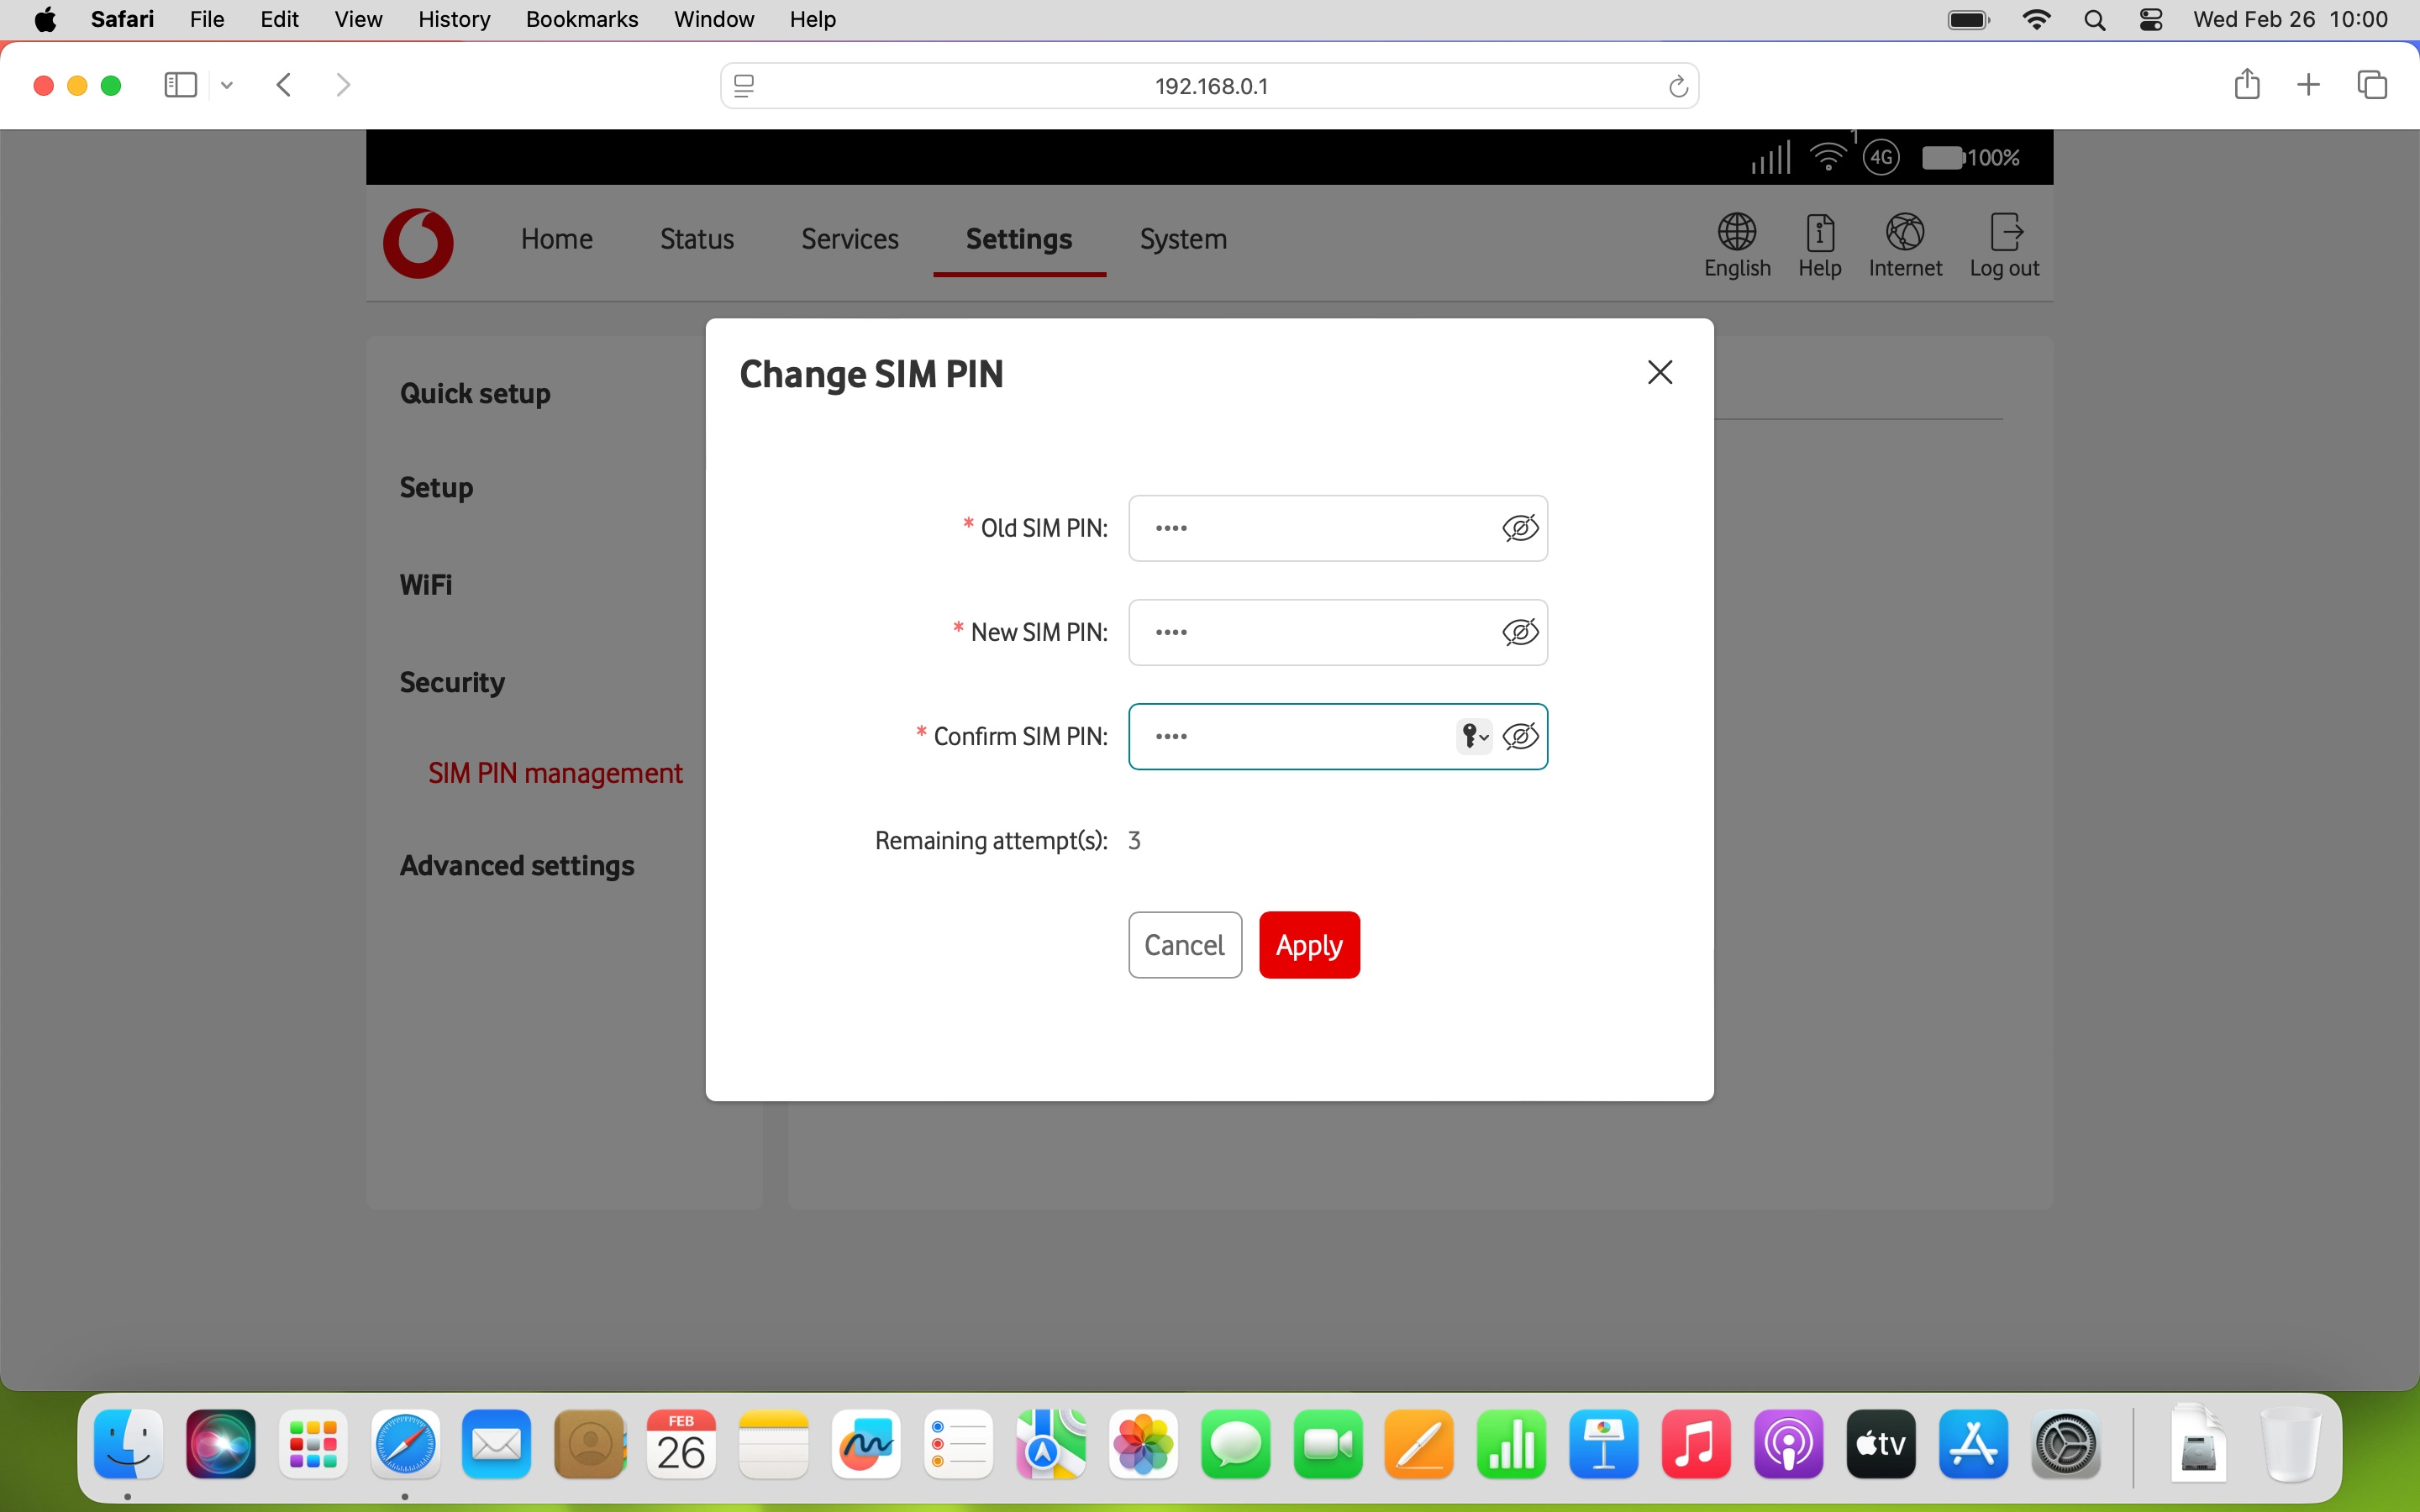Close the Change SIM PIN dialog

(1660, 372)
